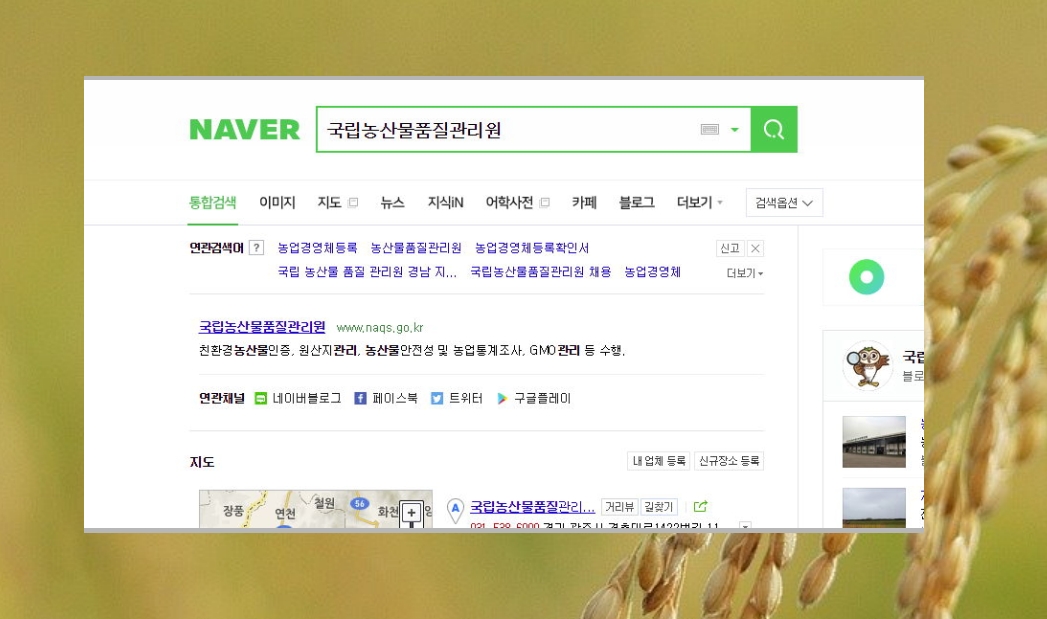Open the 트위터 channel link
The image size is (1047, 619).
pos(457,399)
